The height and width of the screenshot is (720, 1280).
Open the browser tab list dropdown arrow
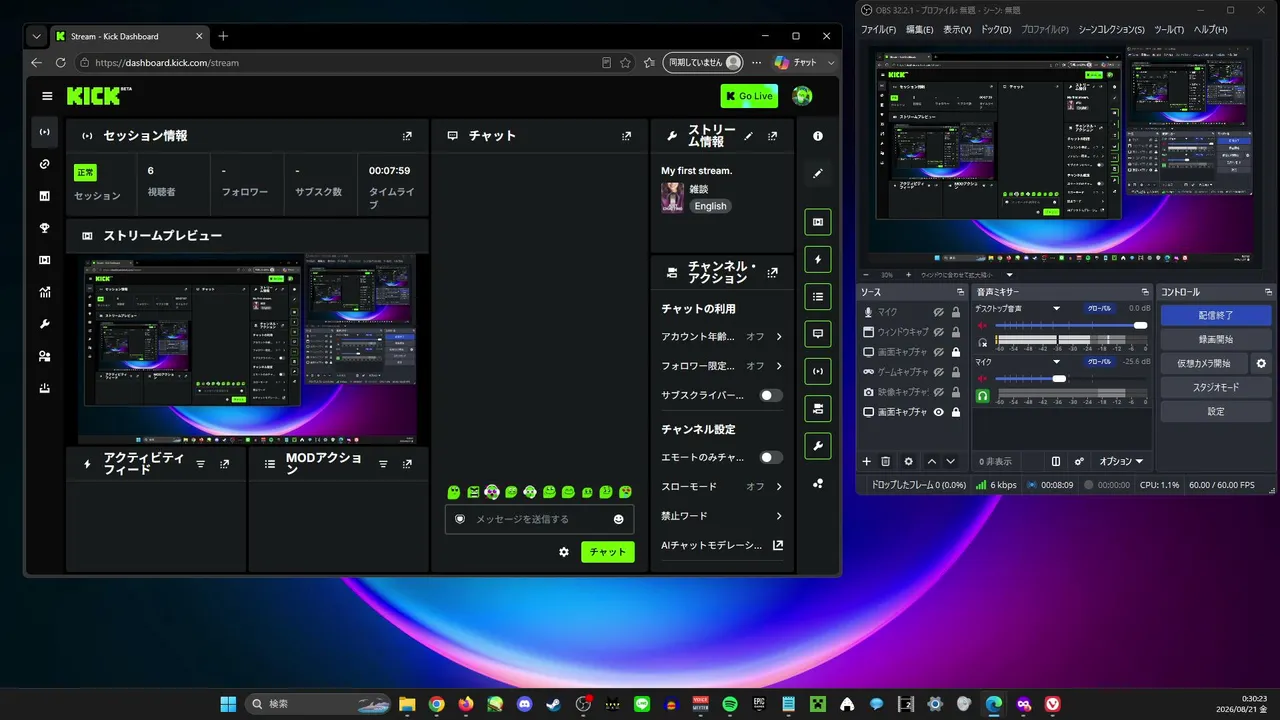pyautogui.click(x=37, y=36)
